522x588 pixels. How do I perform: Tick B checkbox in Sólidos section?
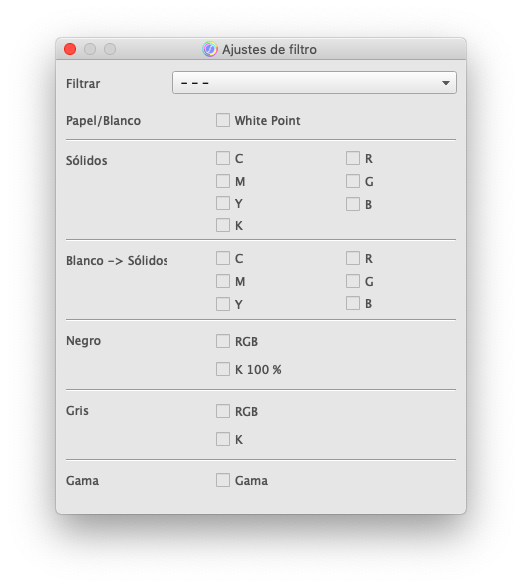353,204
